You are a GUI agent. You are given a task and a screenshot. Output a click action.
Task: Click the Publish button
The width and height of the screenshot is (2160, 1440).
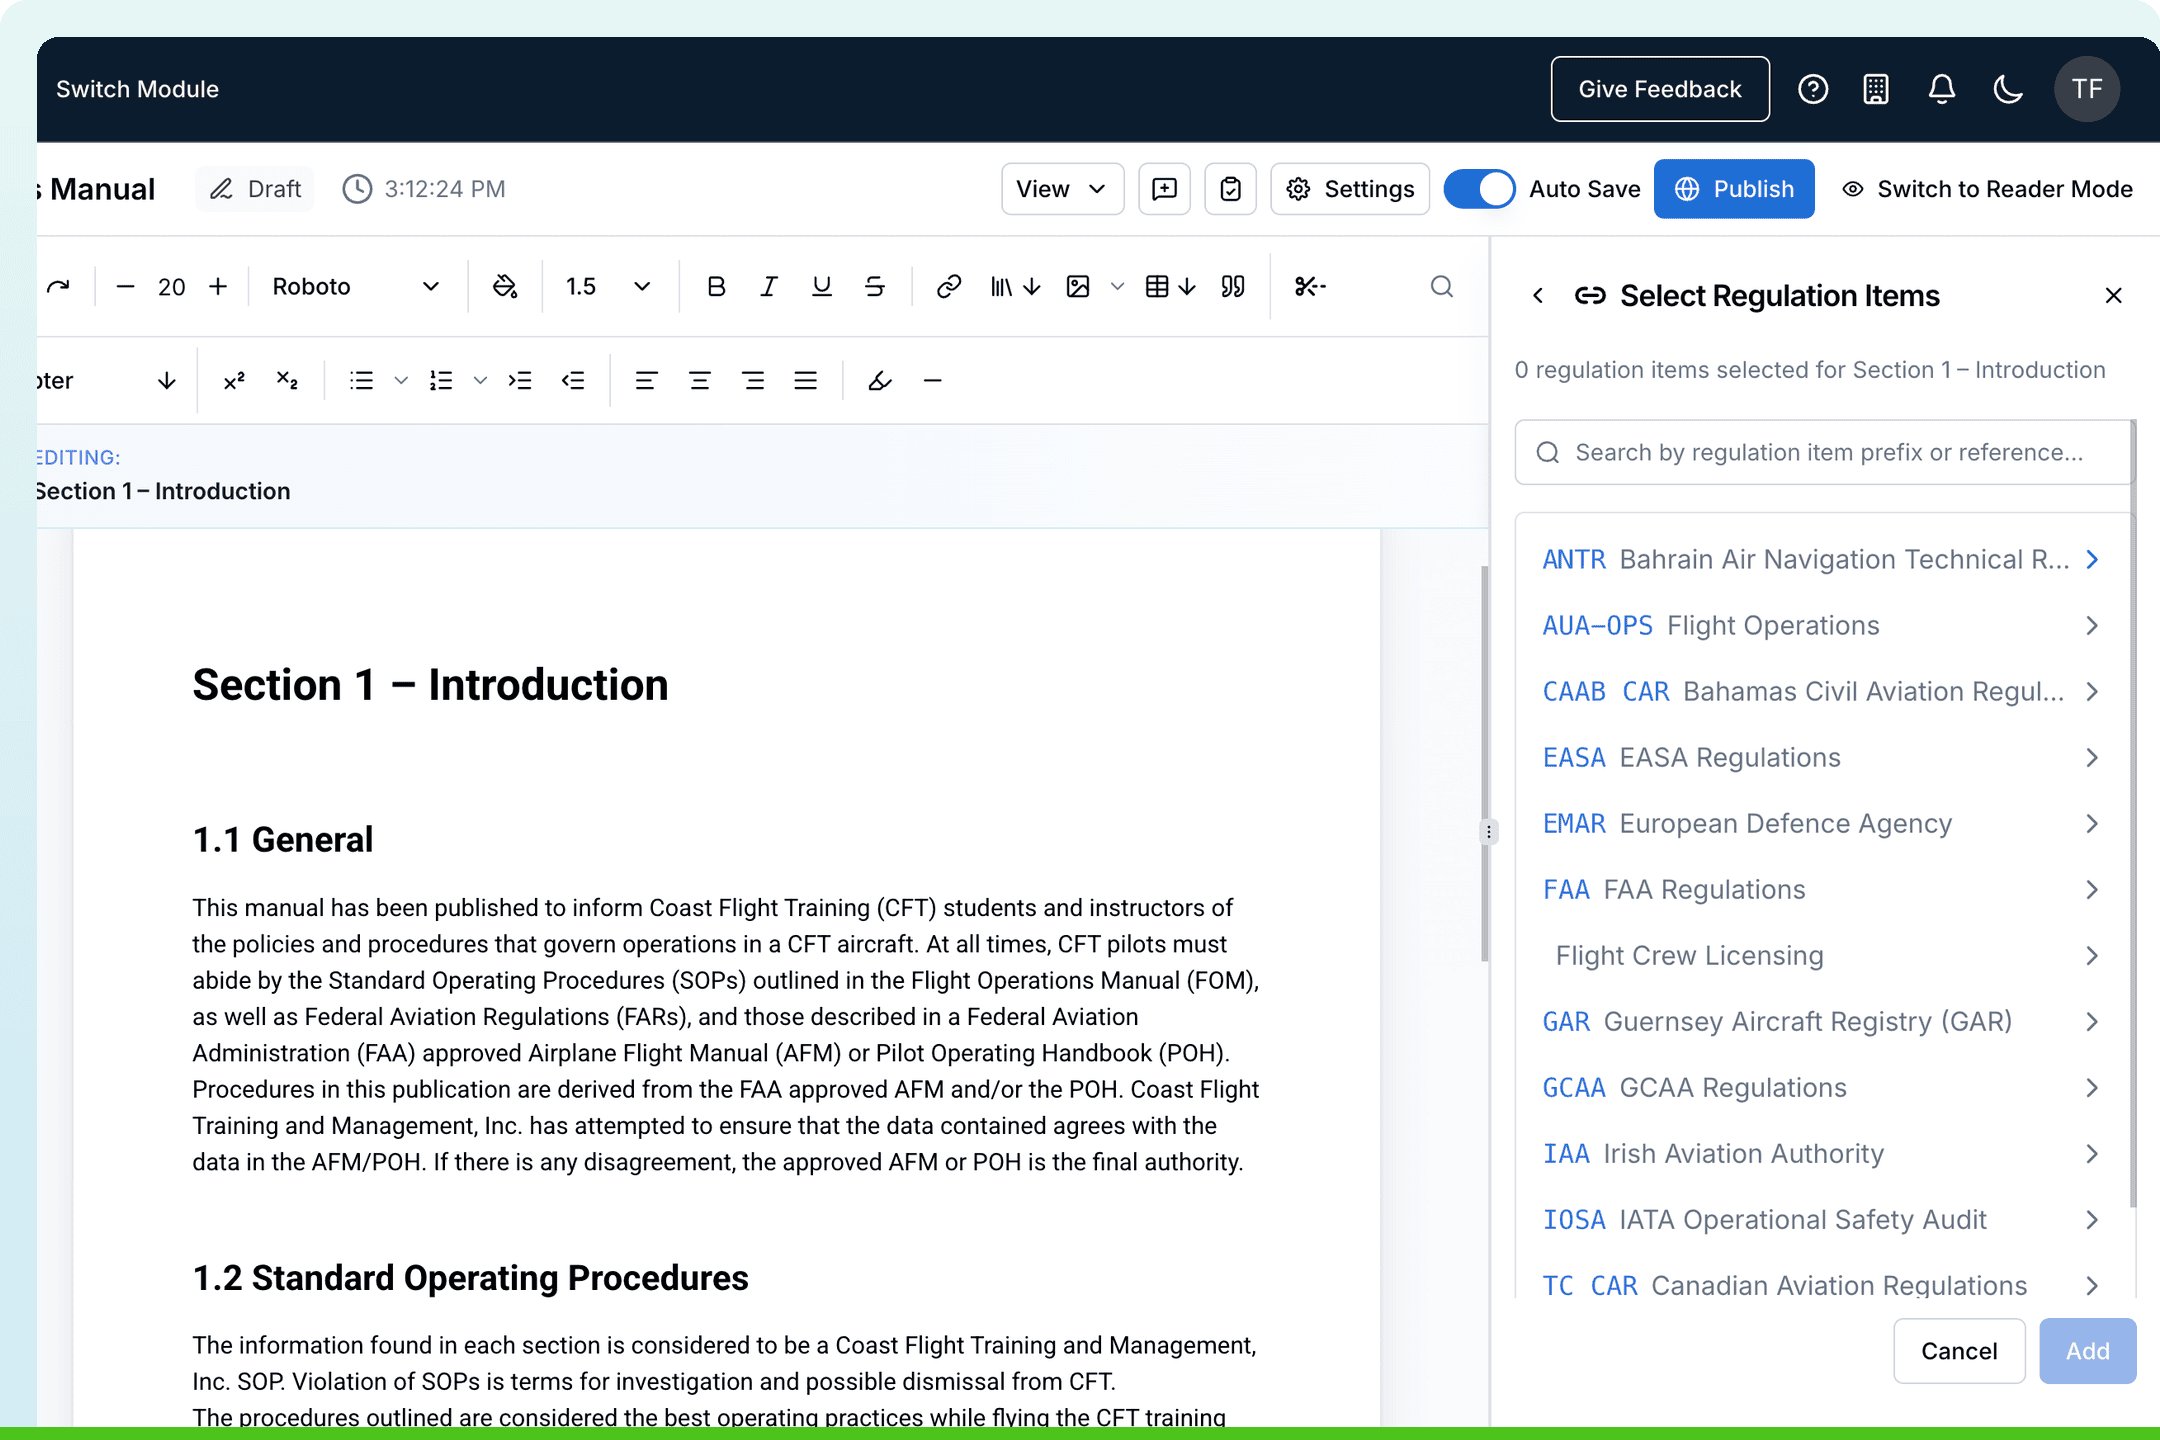coord(1734,189)
